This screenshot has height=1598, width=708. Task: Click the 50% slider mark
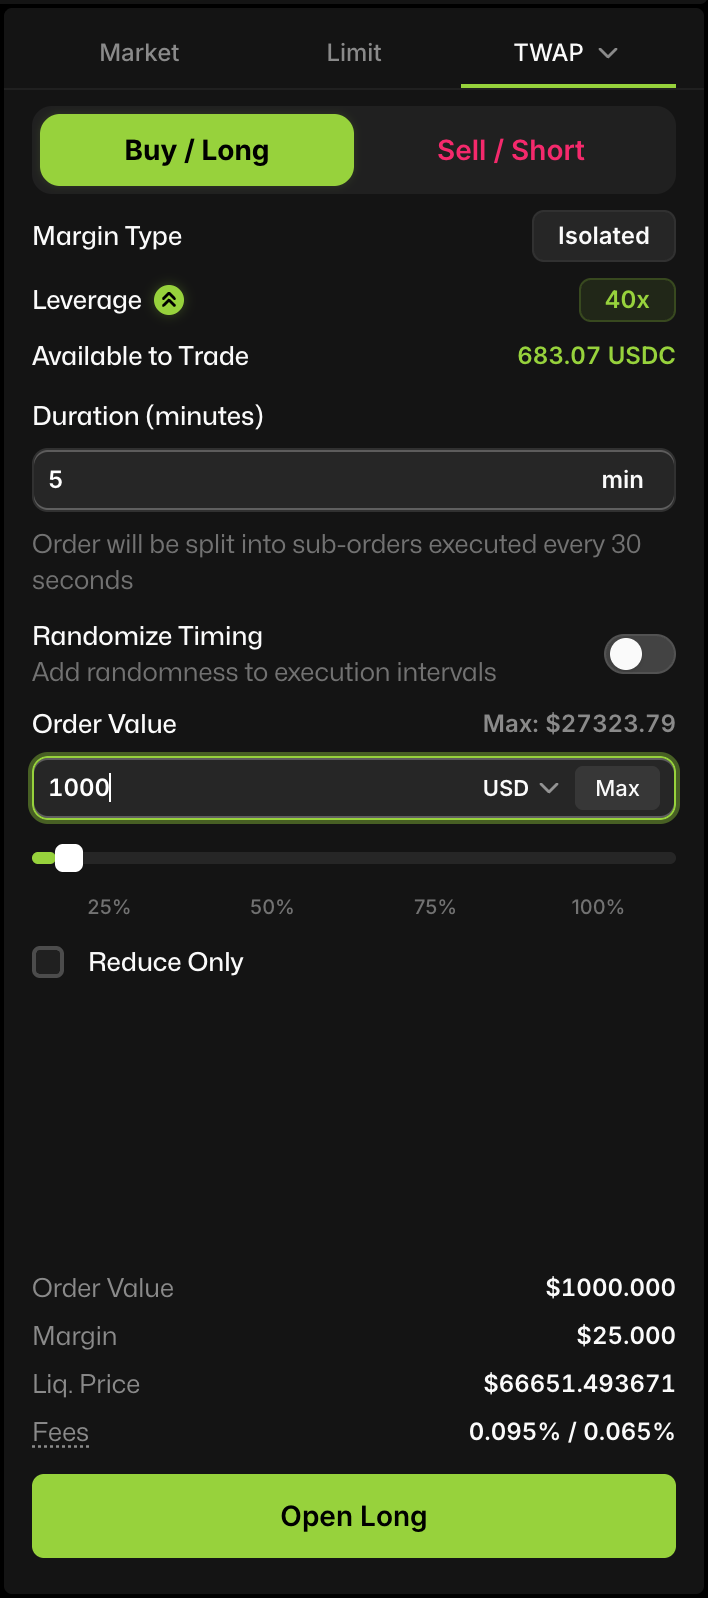click(272, 907)
